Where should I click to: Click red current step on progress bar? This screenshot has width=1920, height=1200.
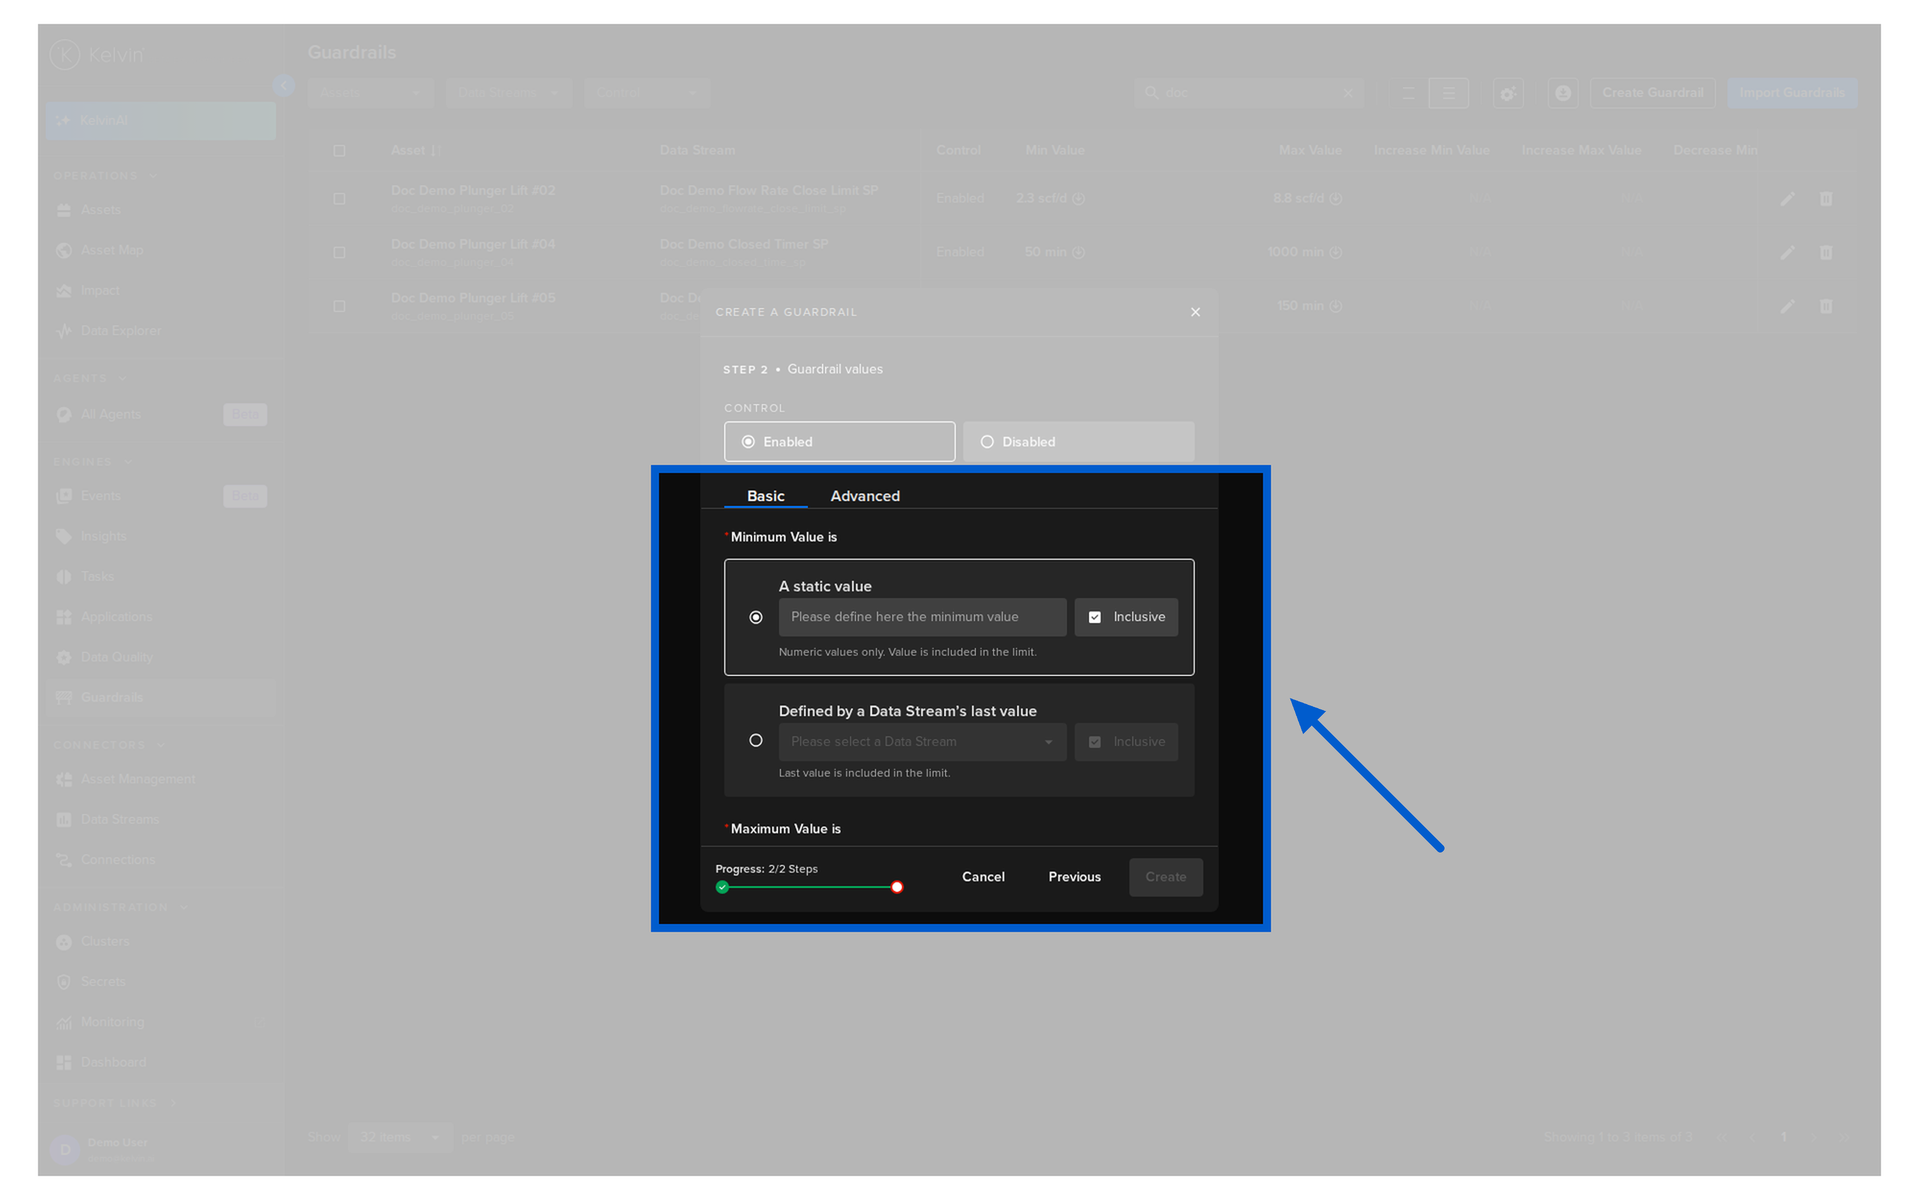[897, 887]
